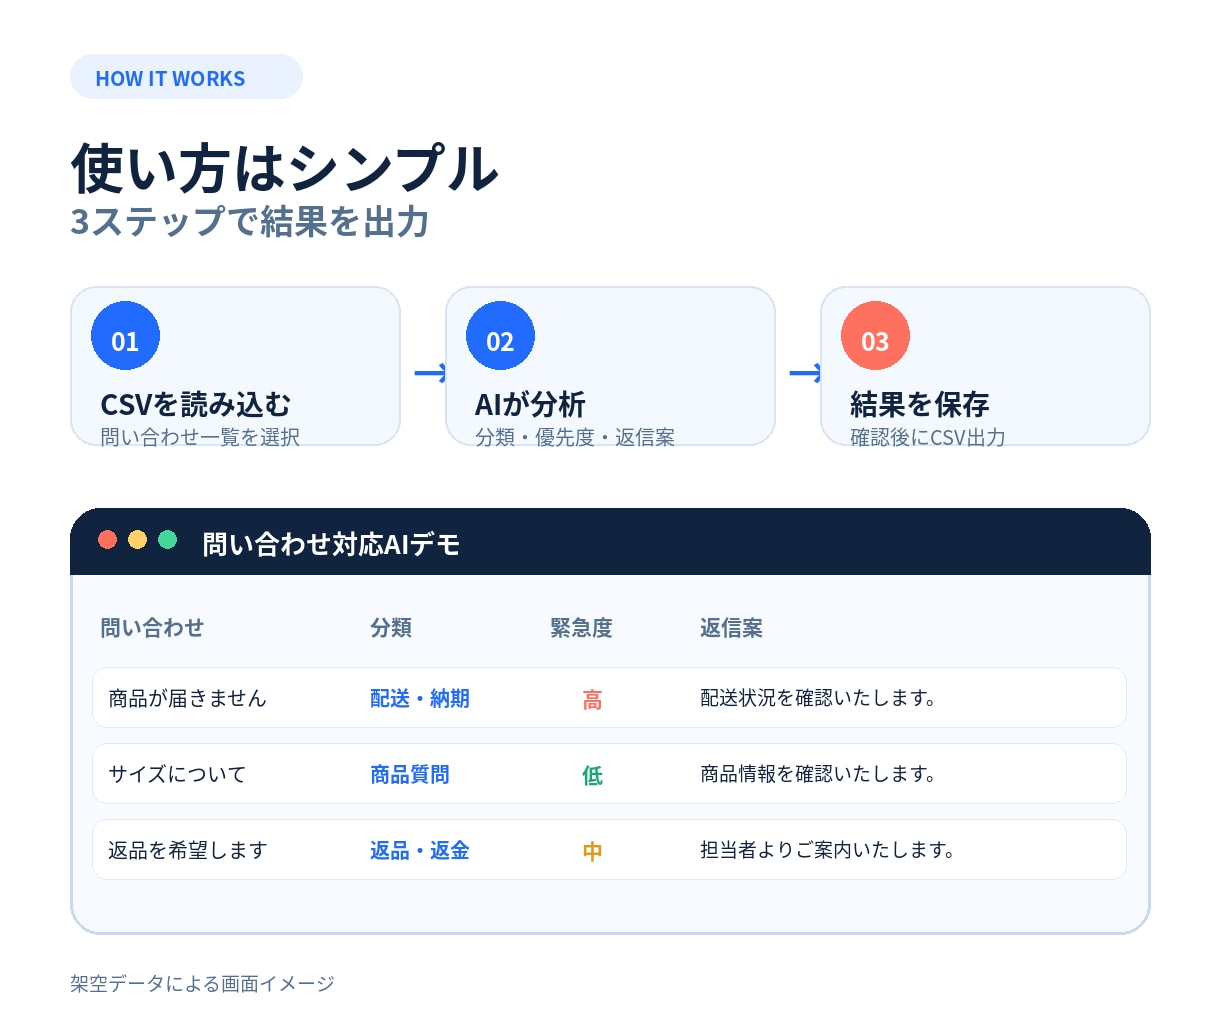This screenshot has height=1016, width=1220.
Task: Click the 高 urgency value
Action: [x=592, y=699]
